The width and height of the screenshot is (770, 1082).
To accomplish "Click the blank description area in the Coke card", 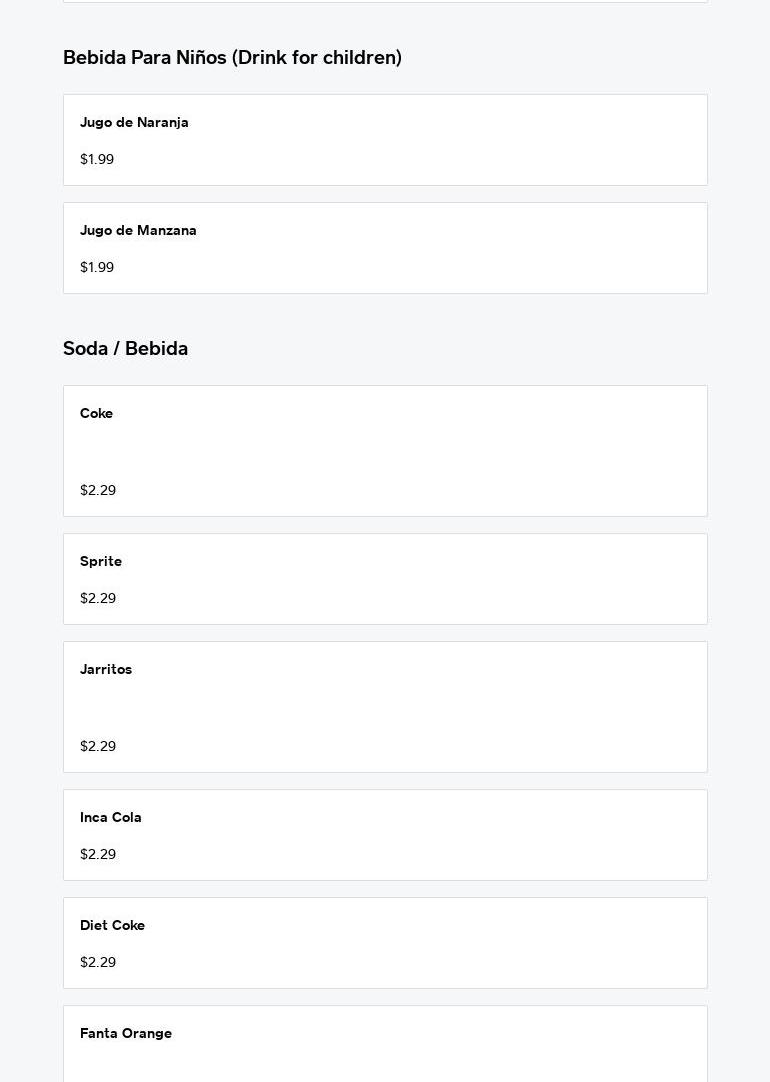I will [385, 452].
